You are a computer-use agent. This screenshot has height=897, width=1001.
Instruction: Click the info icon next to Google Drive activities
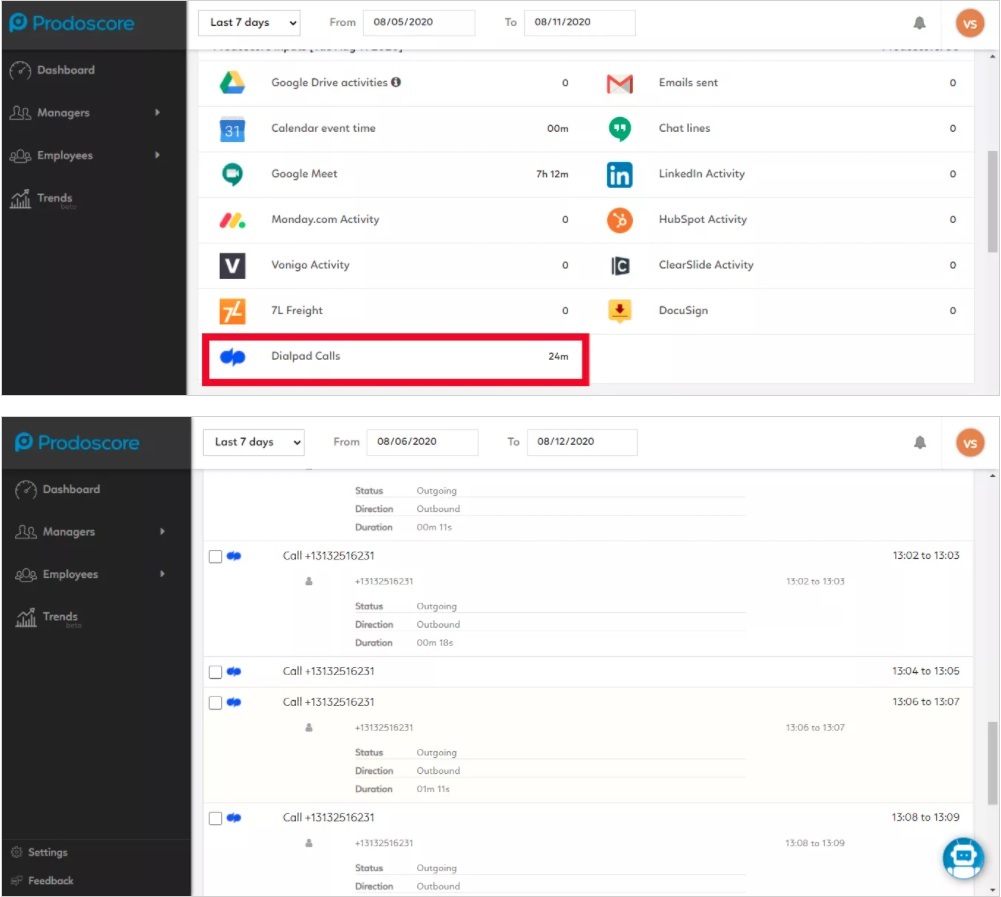click(396, 82)
